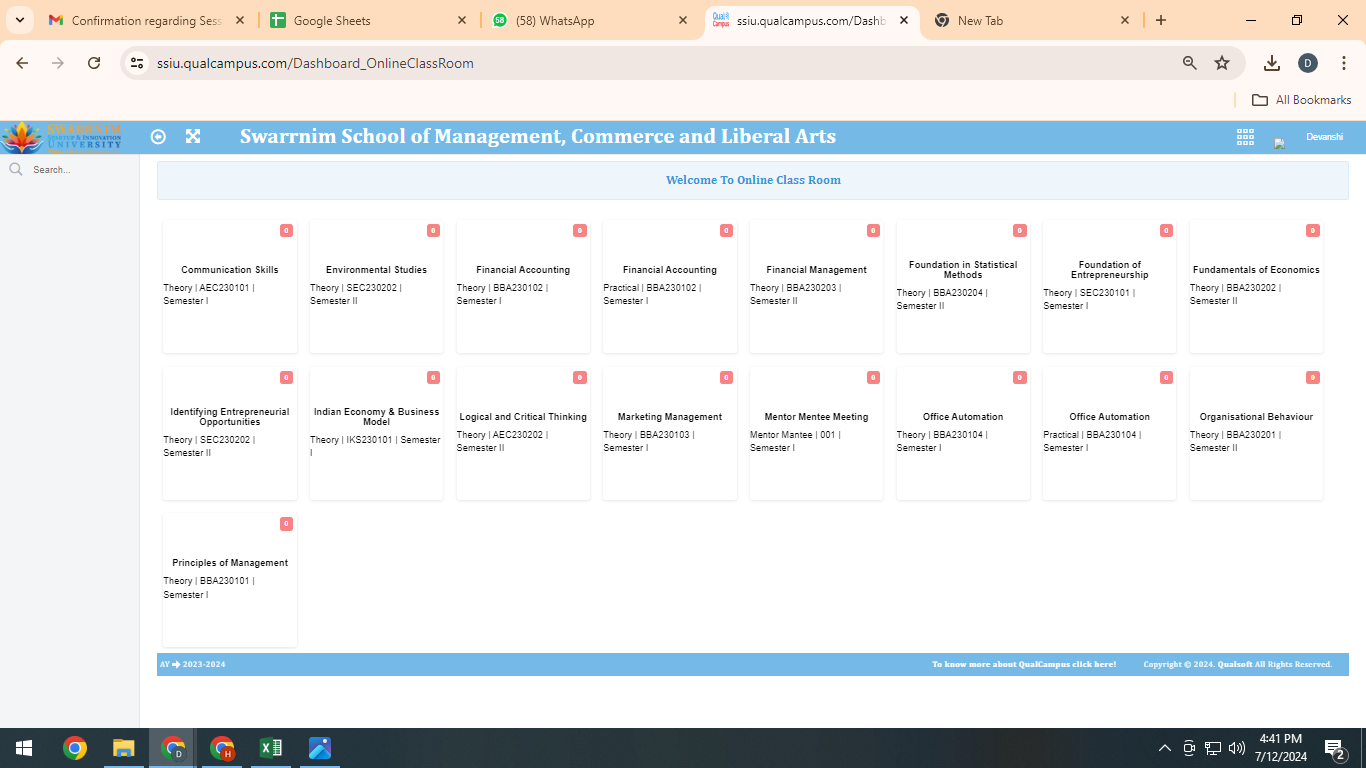
Task: Open the apps grid icon in header
Action: click(x=1245, y=137)
